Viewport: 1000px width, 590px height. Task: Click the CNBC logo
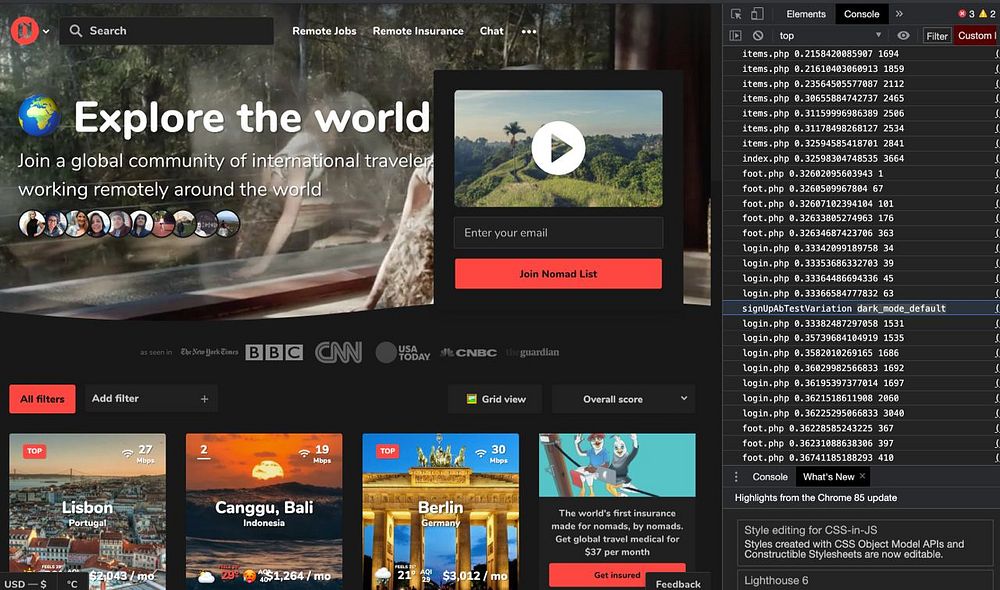pyautogui.click(x=469, y=352)
